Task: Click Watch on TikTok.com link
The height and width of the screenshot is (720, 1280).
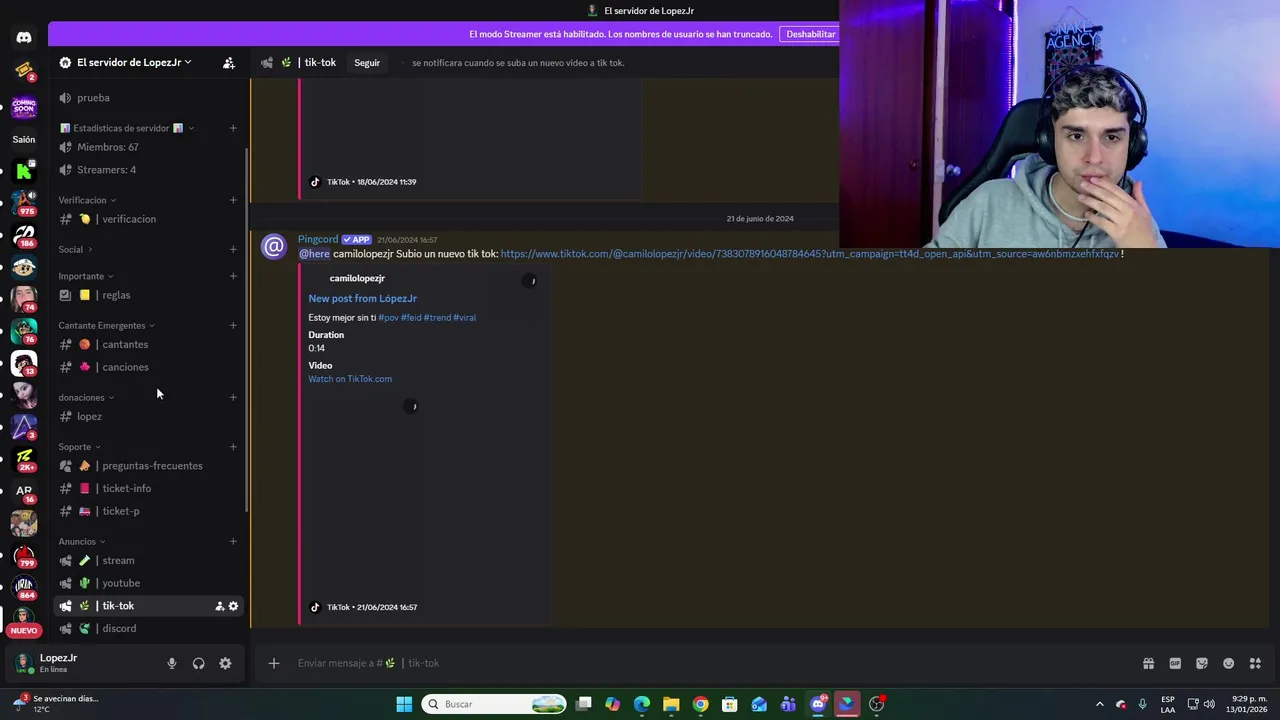Action: [350, 379]
